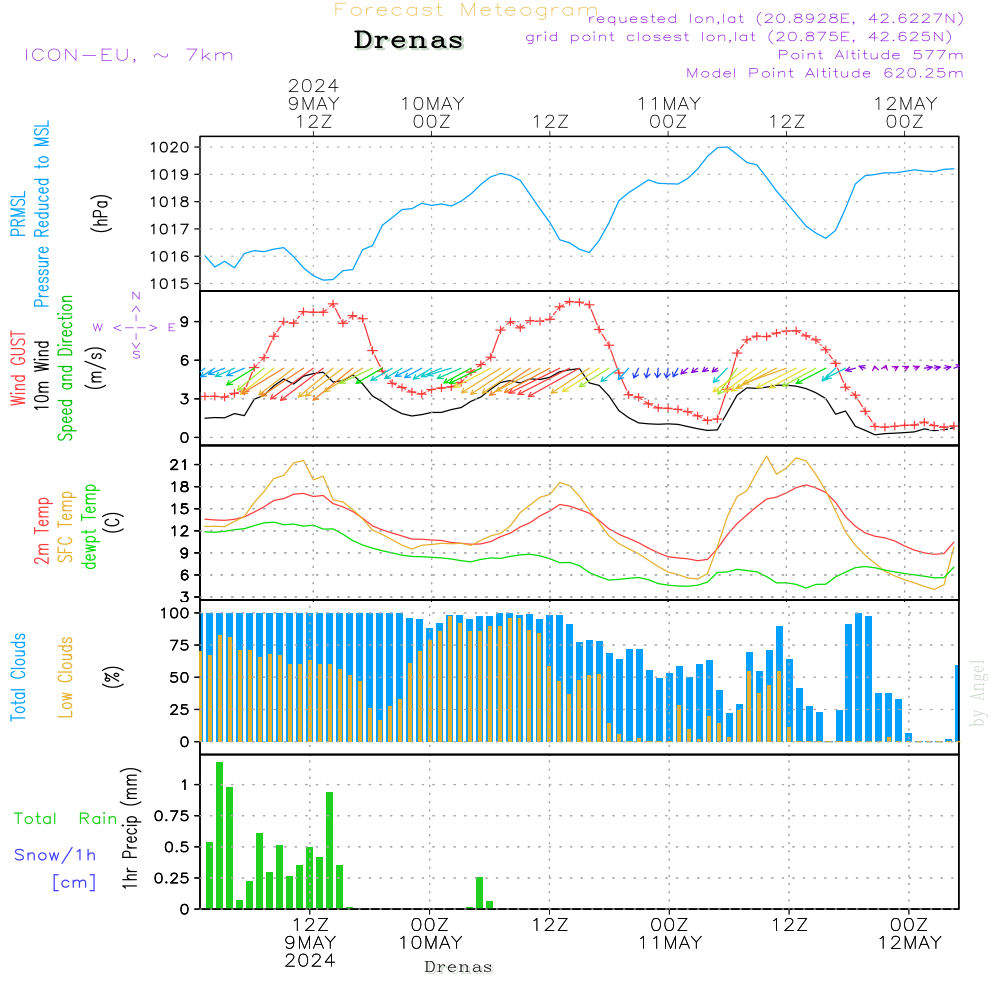The width and height of the screenshot is (1000, 1000).
Task: Click the red 'Wind GUST' label
Action: point(18,368)
